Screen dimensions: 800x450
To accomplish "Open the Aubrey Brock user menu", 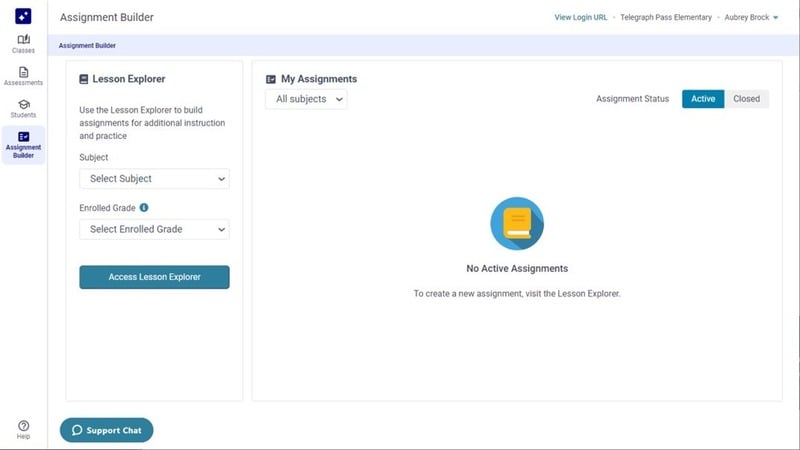I will pos(751,17).
